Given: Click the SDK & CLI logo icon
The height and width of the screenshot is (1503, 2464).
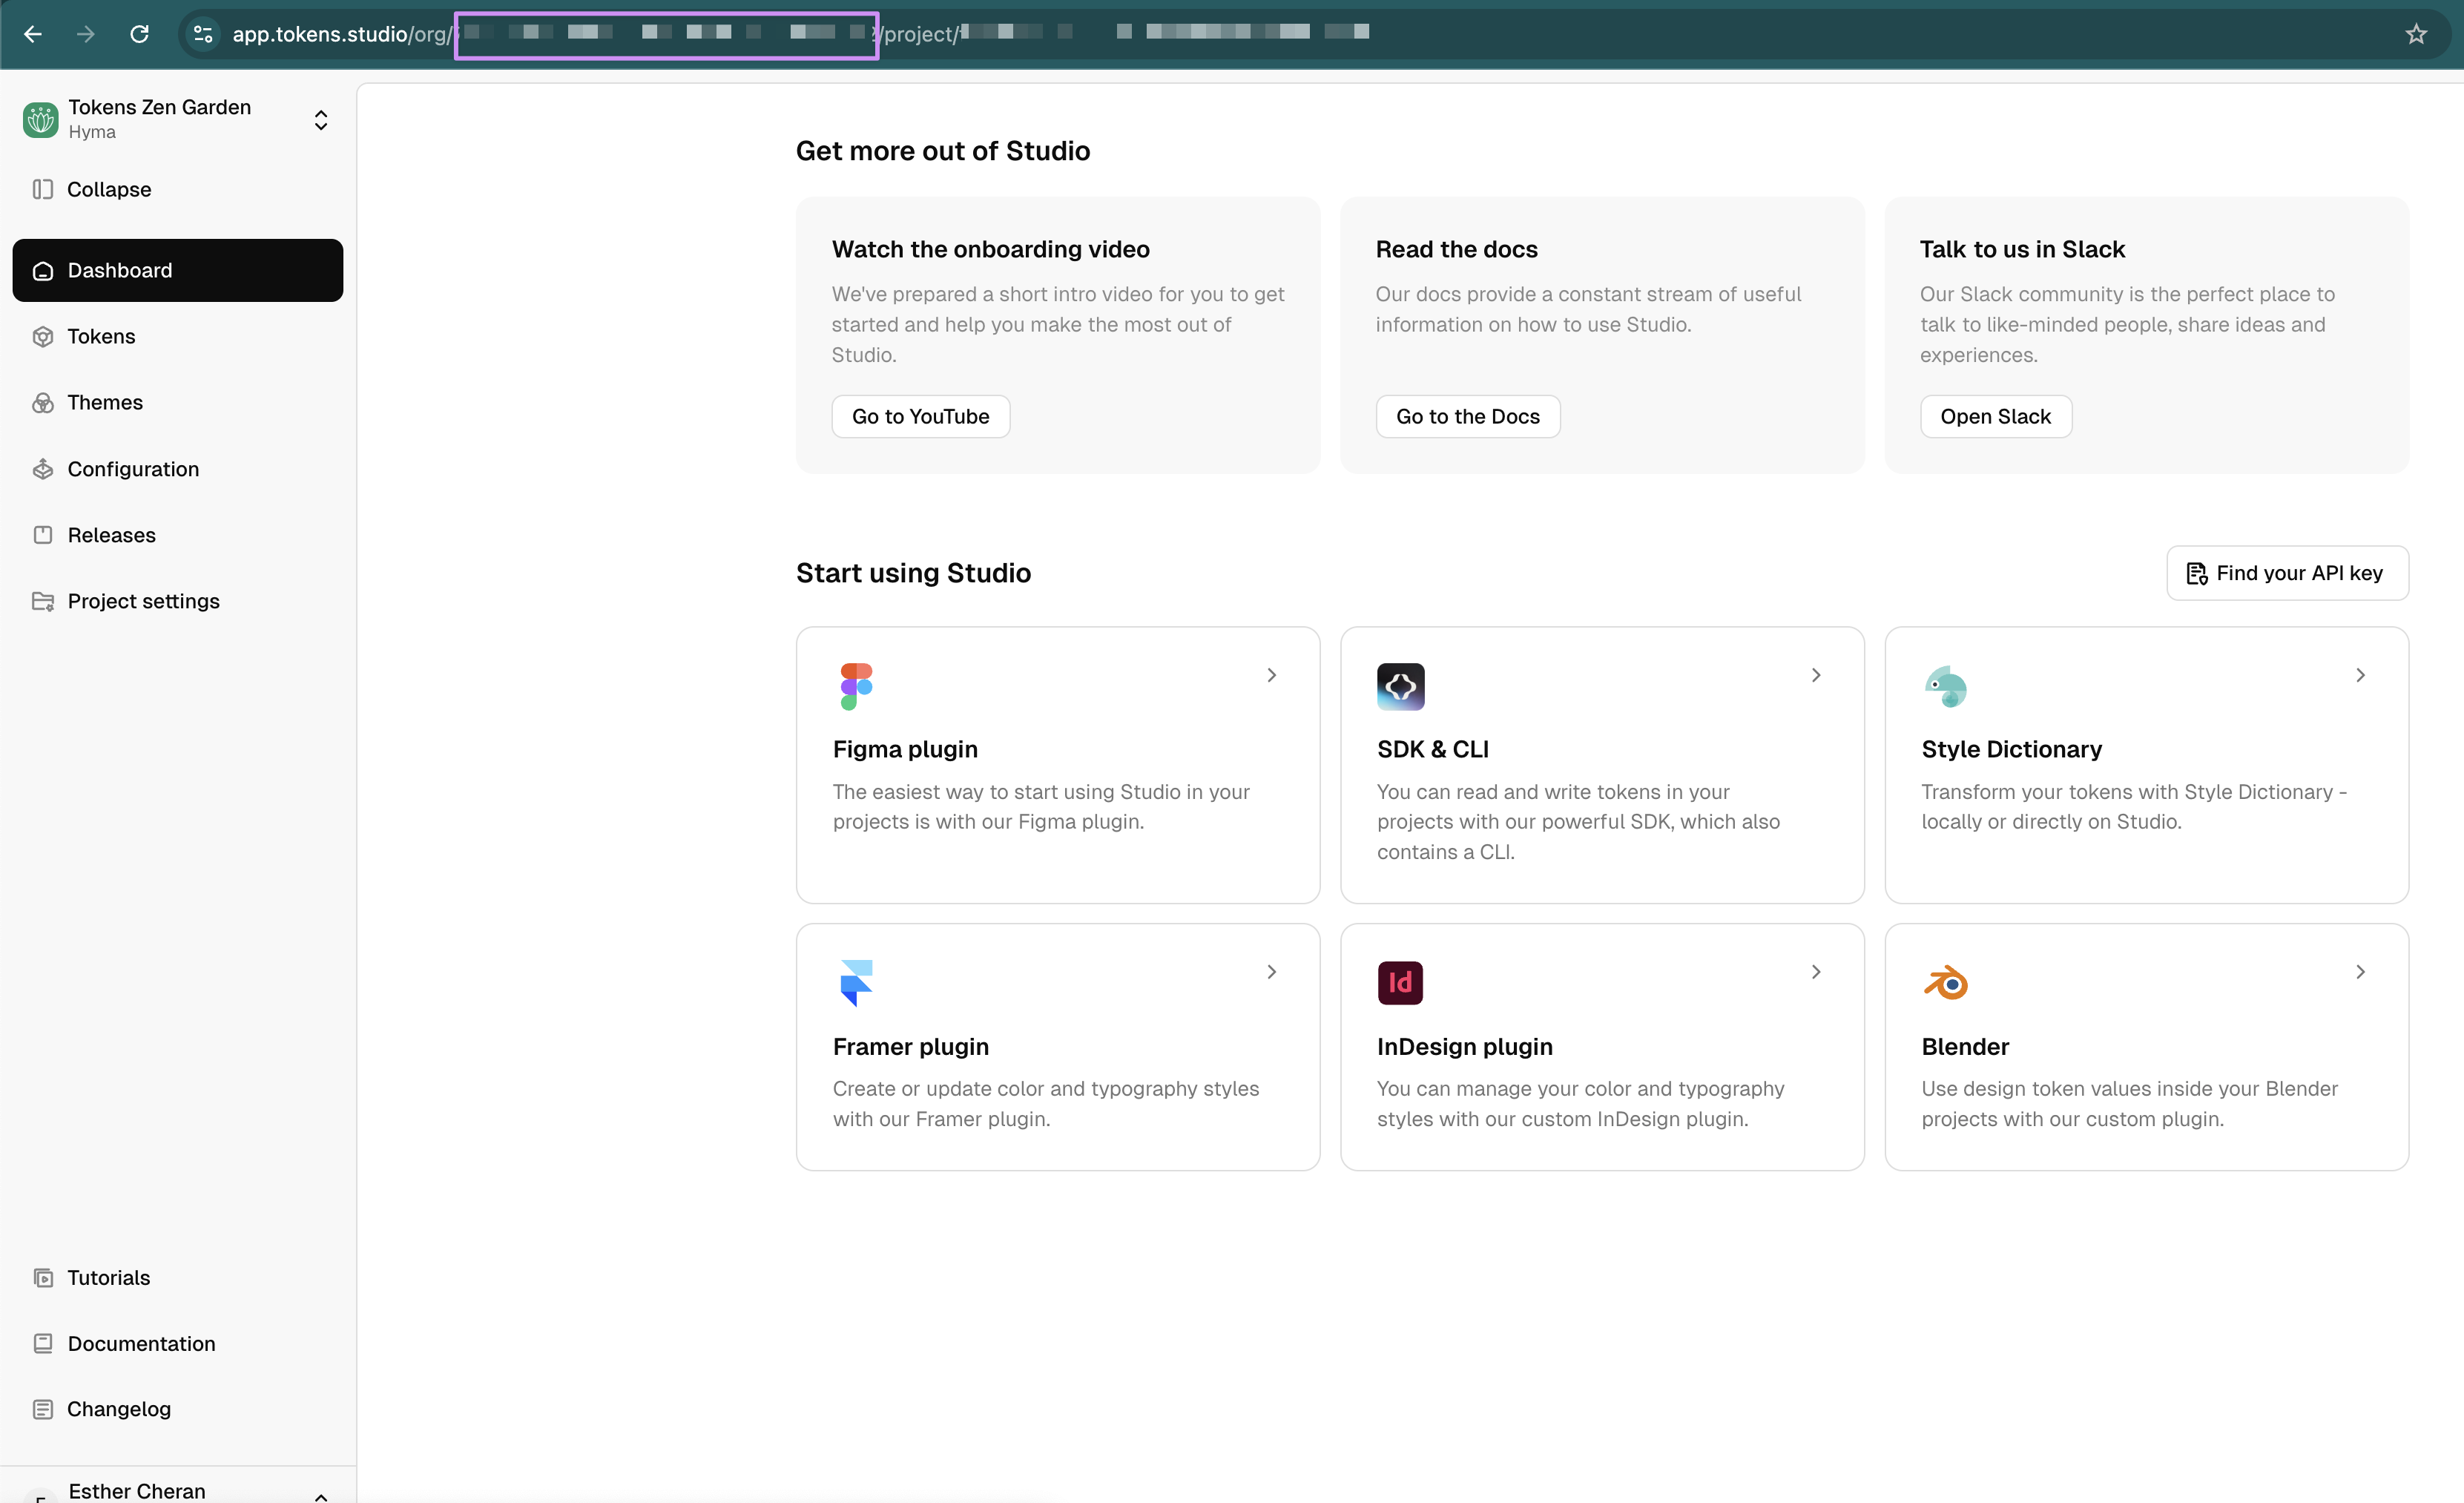Looking at the screenshot, I should [1400, 686].
